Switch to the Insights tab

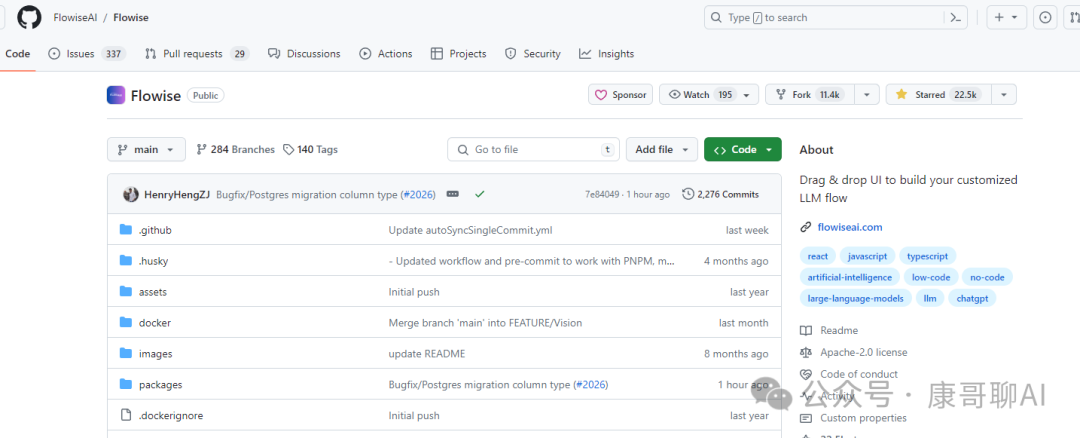point(606,54)
